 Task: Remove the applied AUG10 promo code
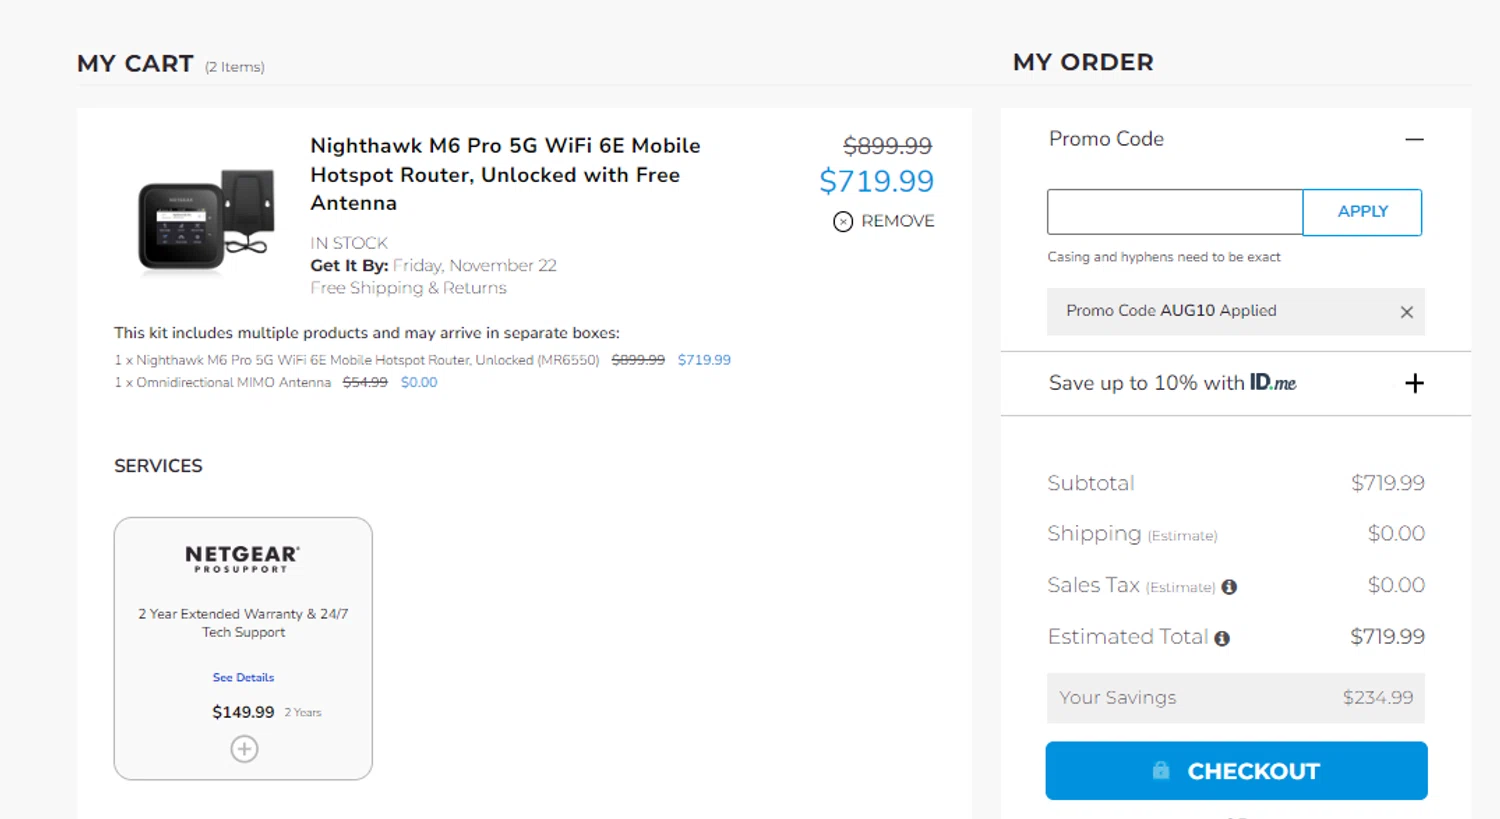[1406, 312]
